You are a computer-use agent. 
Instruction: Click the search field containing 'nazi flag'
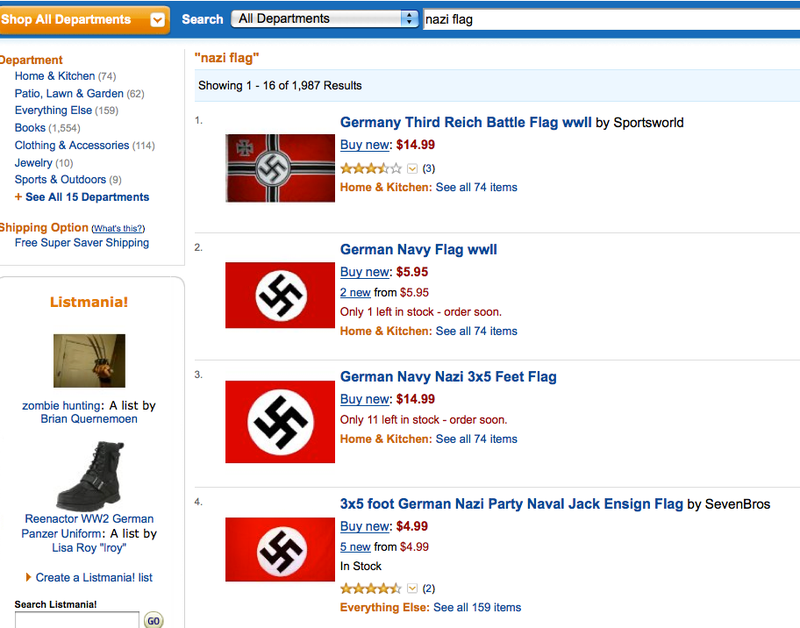[611, 19]
